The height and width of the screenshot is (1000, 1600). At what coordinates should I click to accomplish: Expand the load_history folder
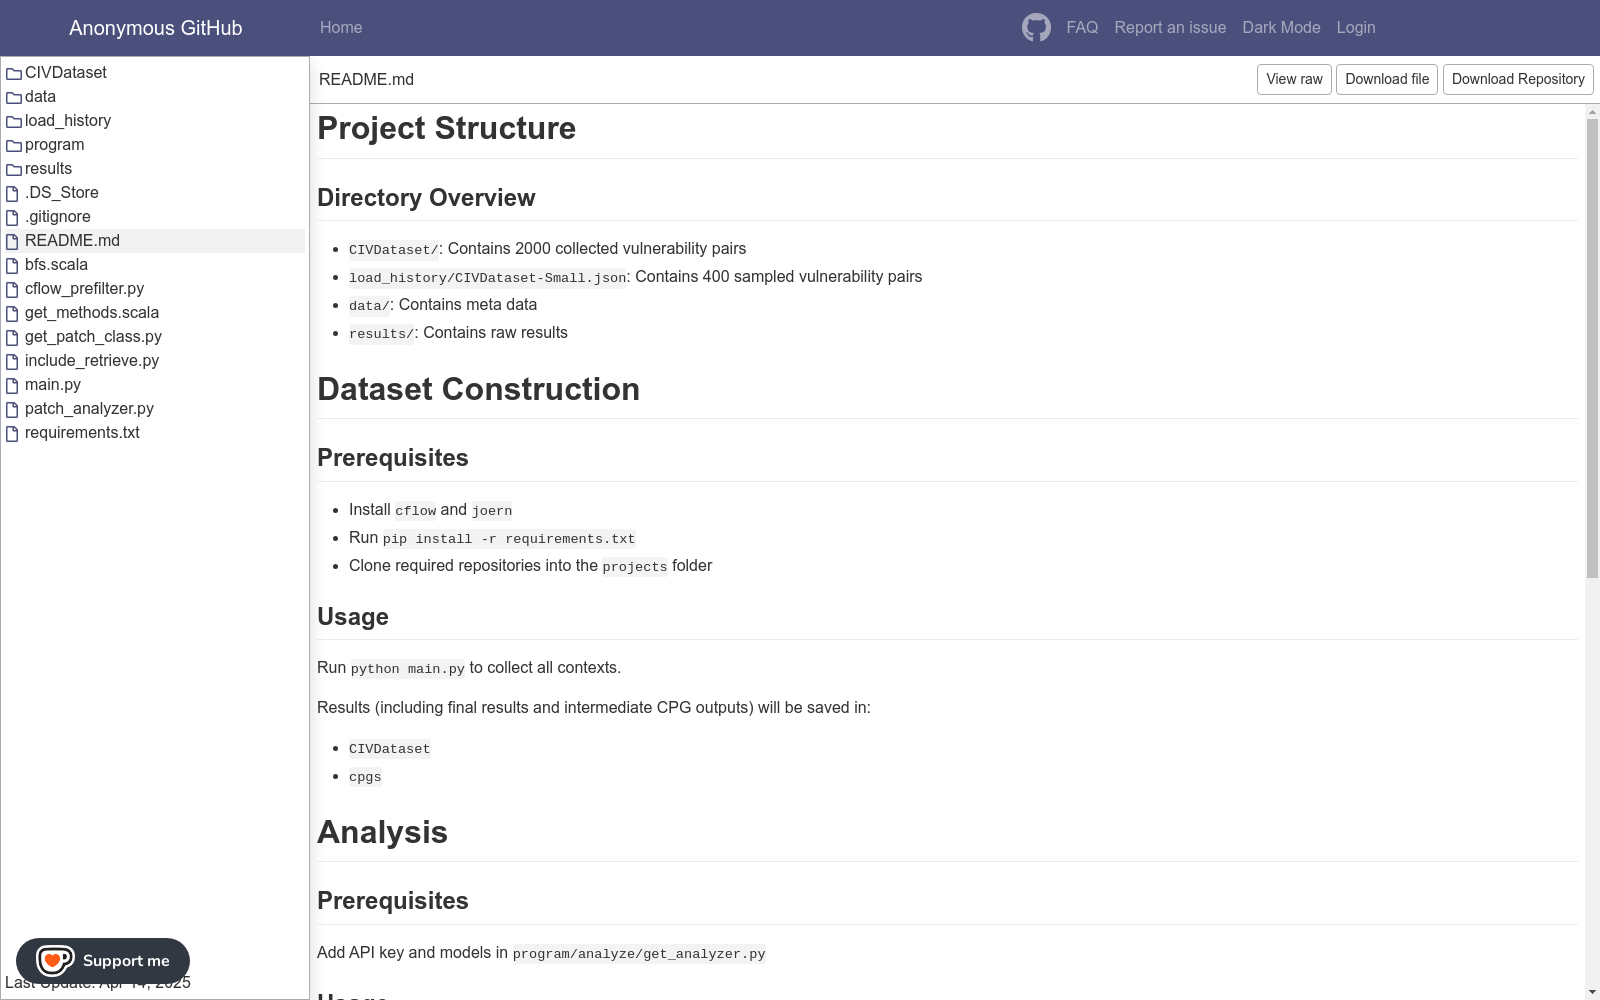[x=68, y=120]
